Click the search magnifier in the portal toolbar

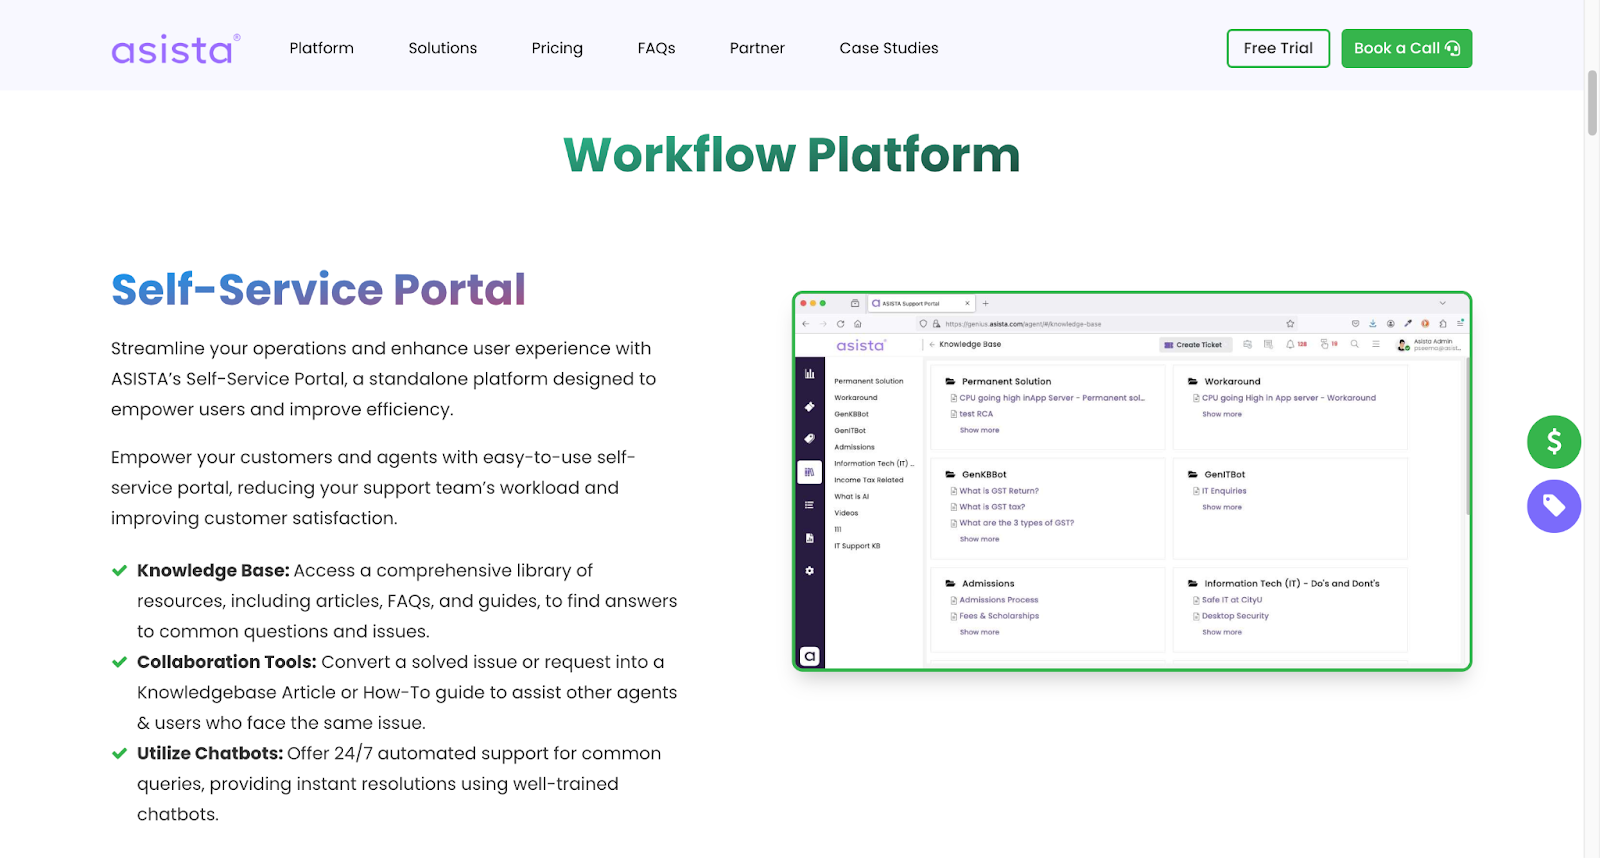[1355, 344]
